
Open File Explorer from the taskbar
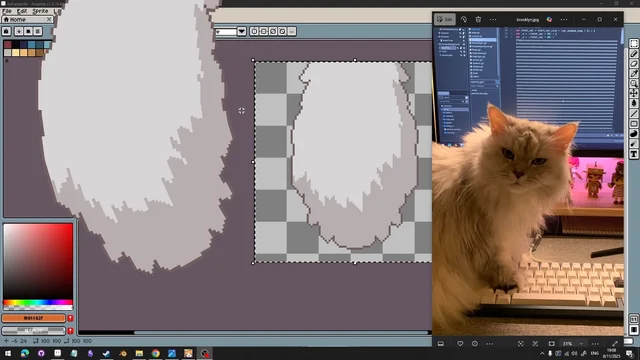(x=139, y=353)
